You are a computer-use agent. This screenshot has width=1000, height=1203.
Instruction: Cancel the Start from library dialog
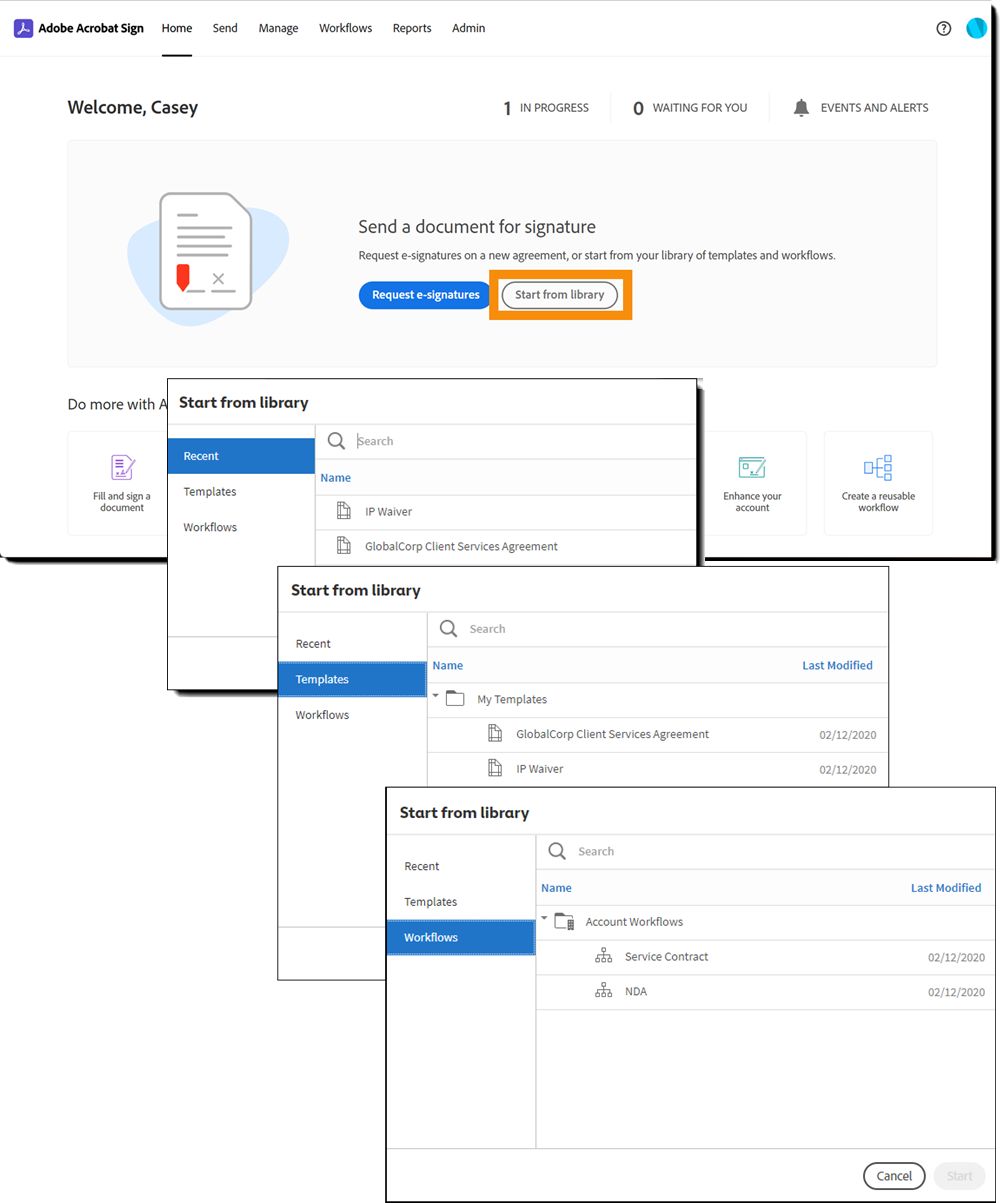pyautogui.click(x=894, y=1176)
